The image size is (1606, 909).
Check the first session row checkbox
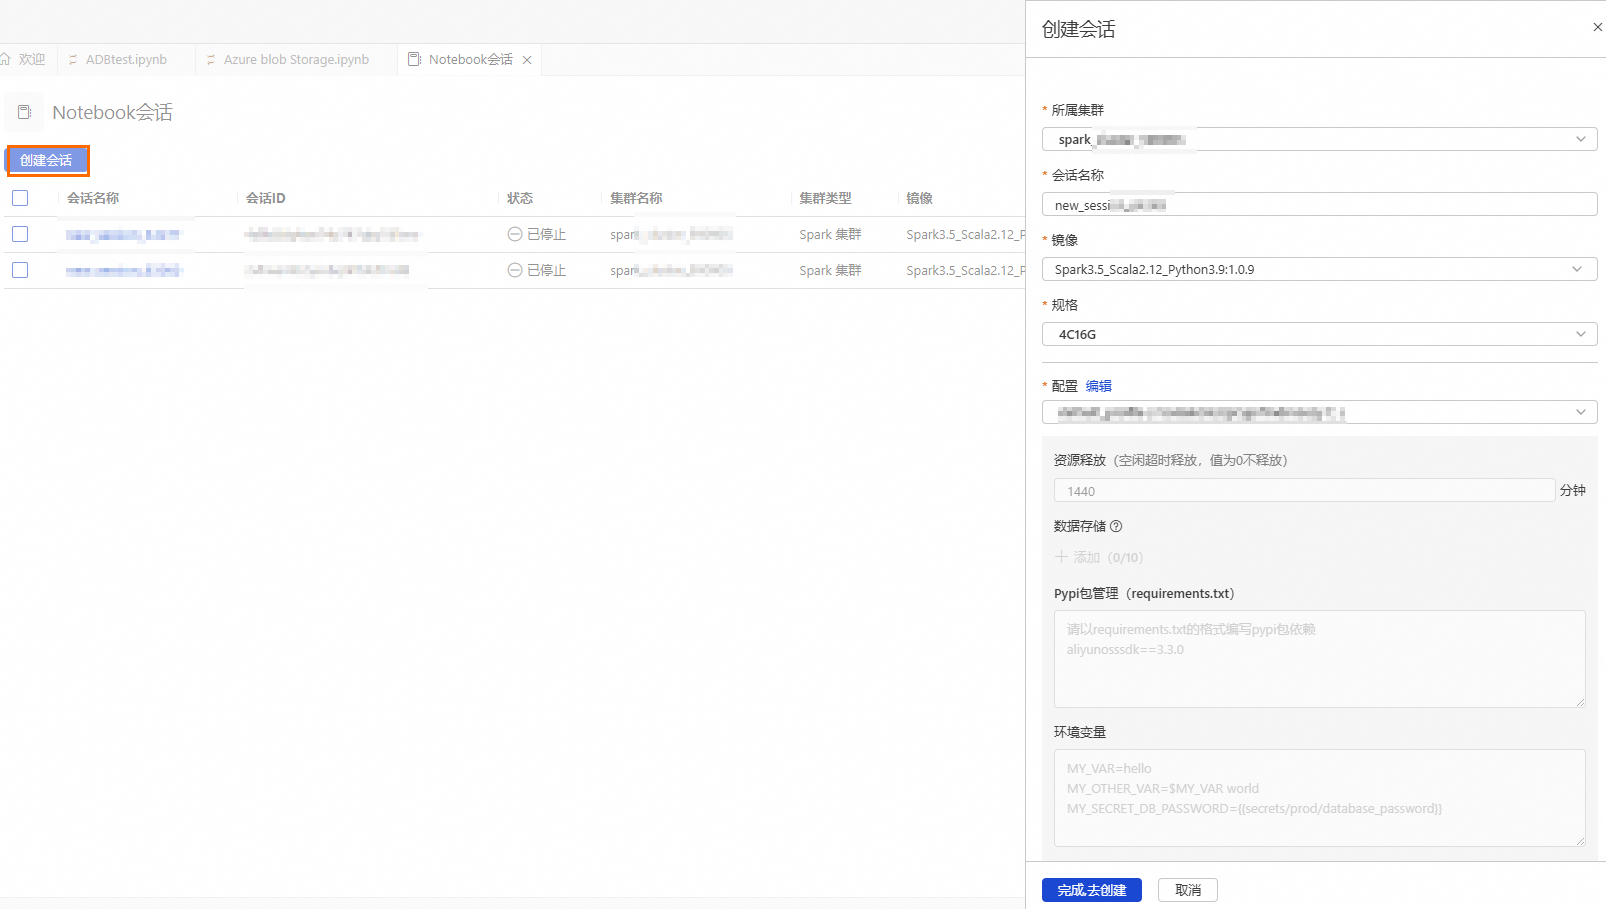(20, 234)
